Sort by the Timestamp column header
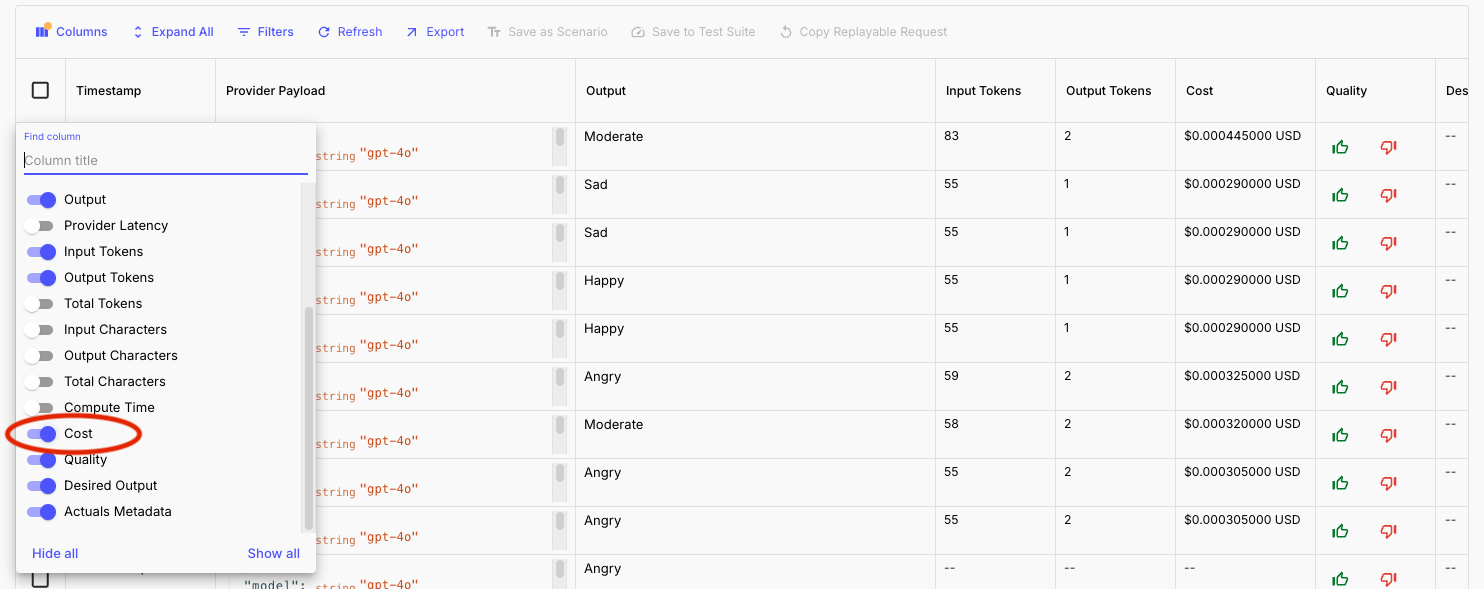Viewport: 1484px width, 589px height. click(x=108, y=91)
